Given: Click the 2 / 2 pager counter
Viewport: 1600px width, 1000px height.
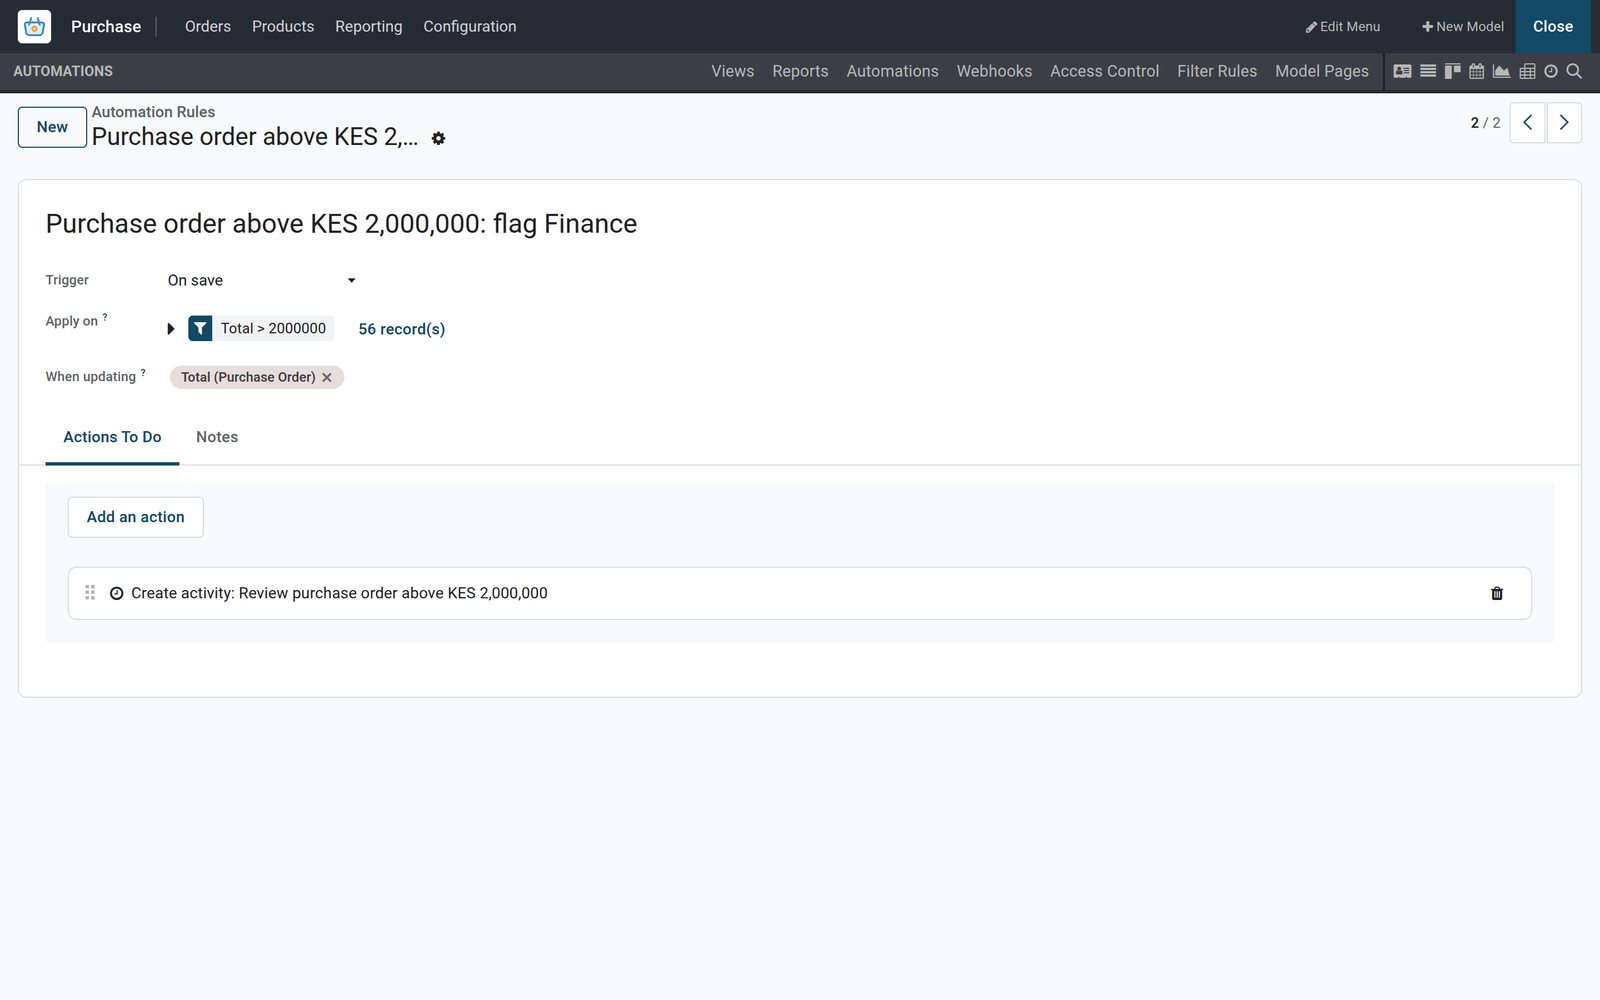Looking at the screenshot, I should click(1485, 123).
